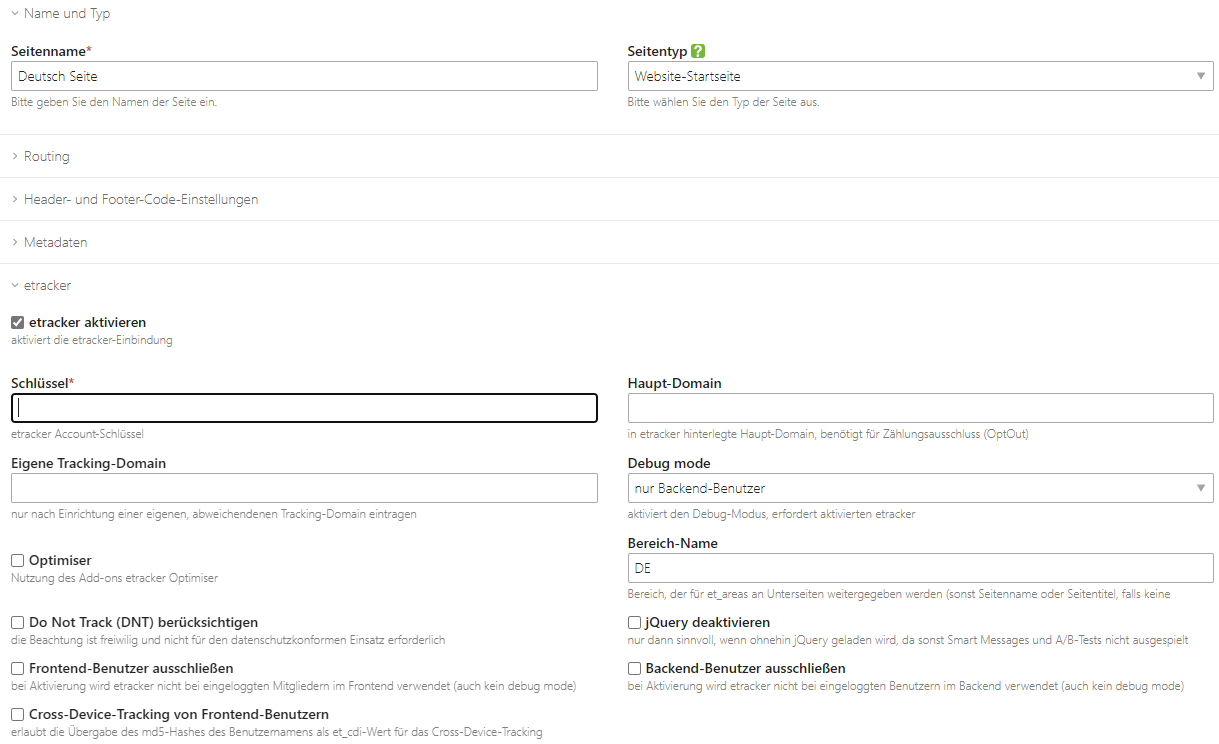Collapse the Name und Typ section
Screen dimensions: 1219x744
tap(66, 13)
